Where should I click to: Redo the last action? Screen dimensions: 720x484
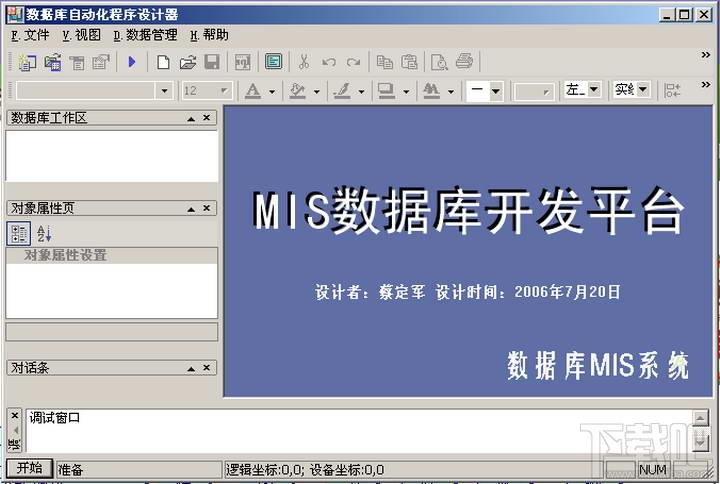pyautogui.click(x=353, y=62)
